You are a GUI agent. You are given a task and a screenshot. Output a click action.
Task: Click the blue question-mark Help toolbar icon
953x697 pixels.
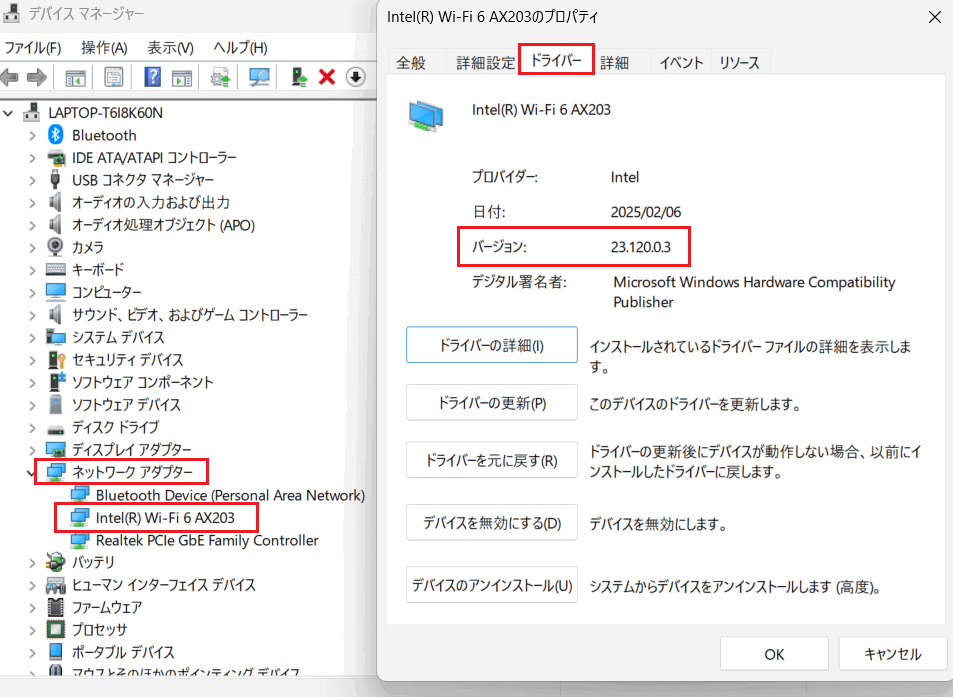coord(152,77)
